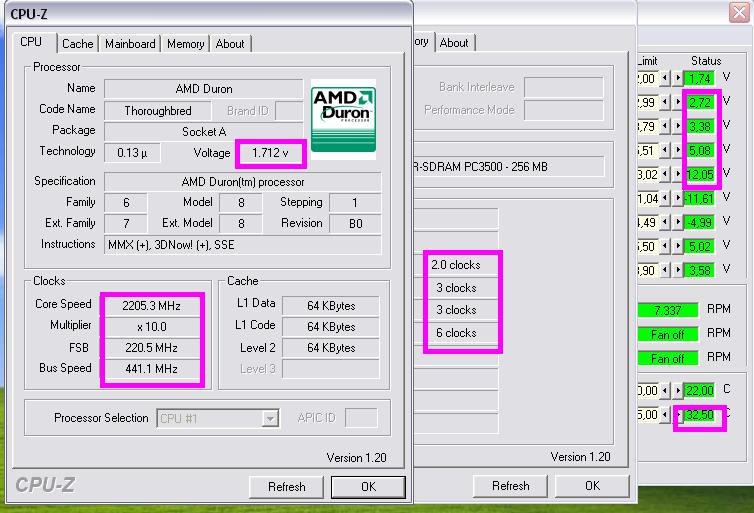This screenshot has width=754, height=513.
Task: Click the 32,50 temperature status value
Action: coord(700,414)
